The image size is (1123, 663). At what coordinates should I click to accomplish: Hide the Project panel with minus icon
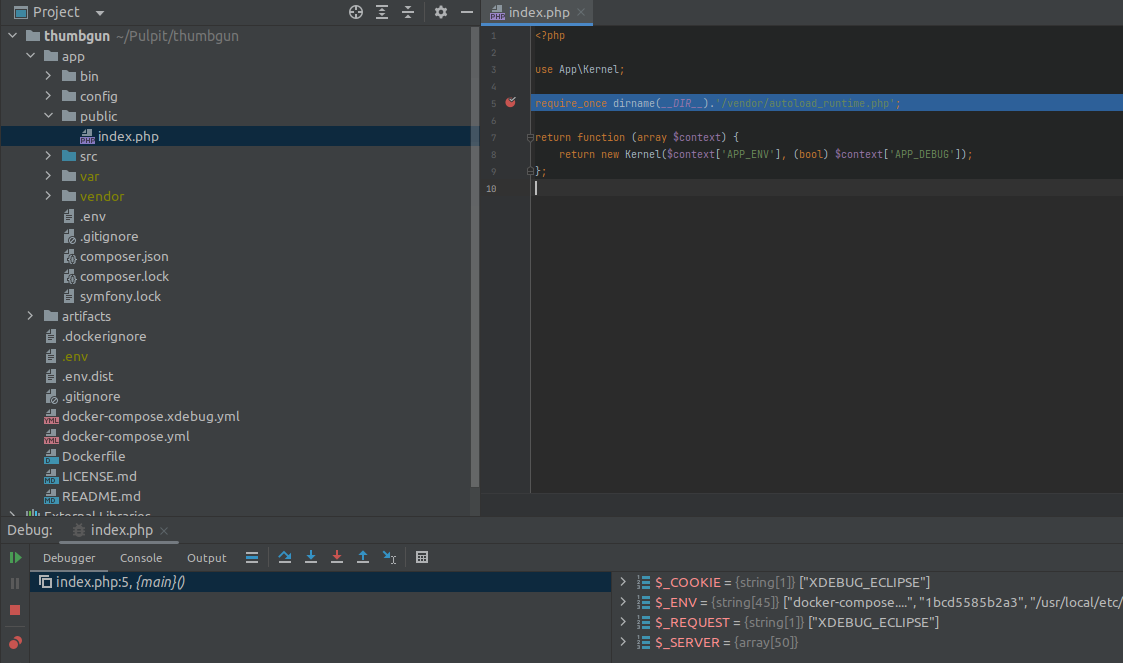pos(467,12)
